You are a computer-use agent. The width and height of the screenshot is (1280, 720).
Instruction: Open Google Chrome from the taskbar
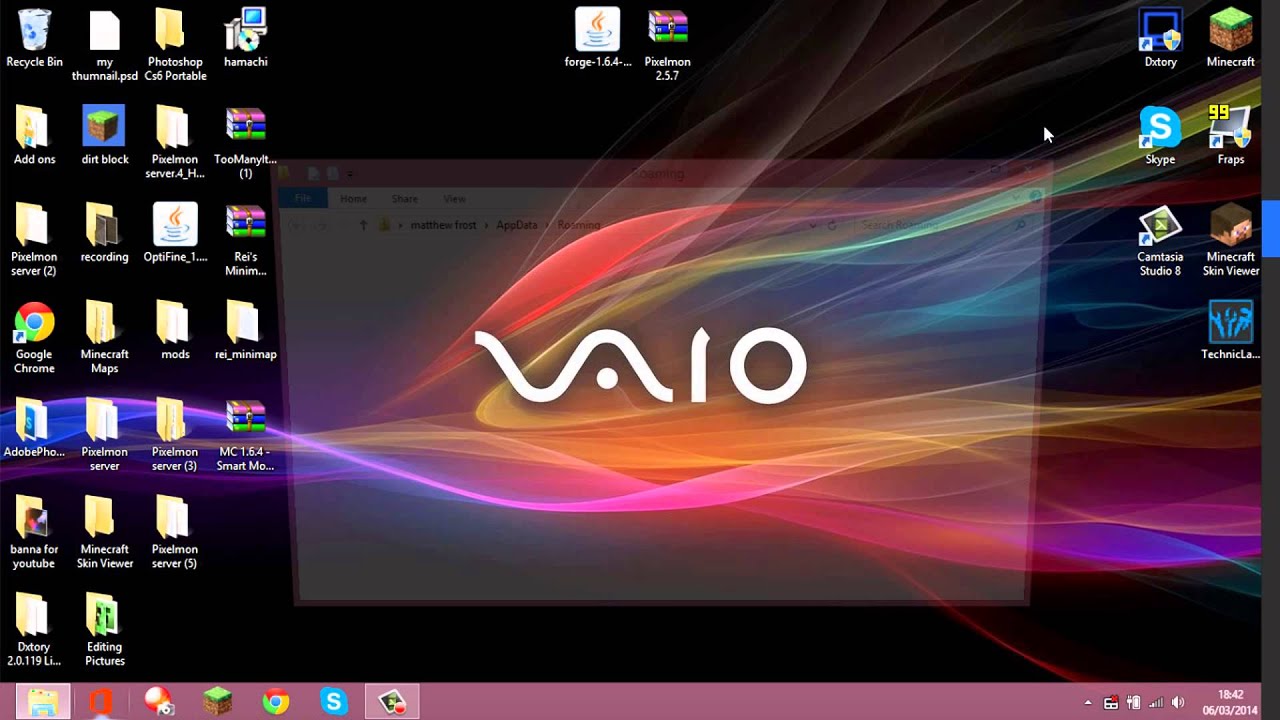pos(276,702)
